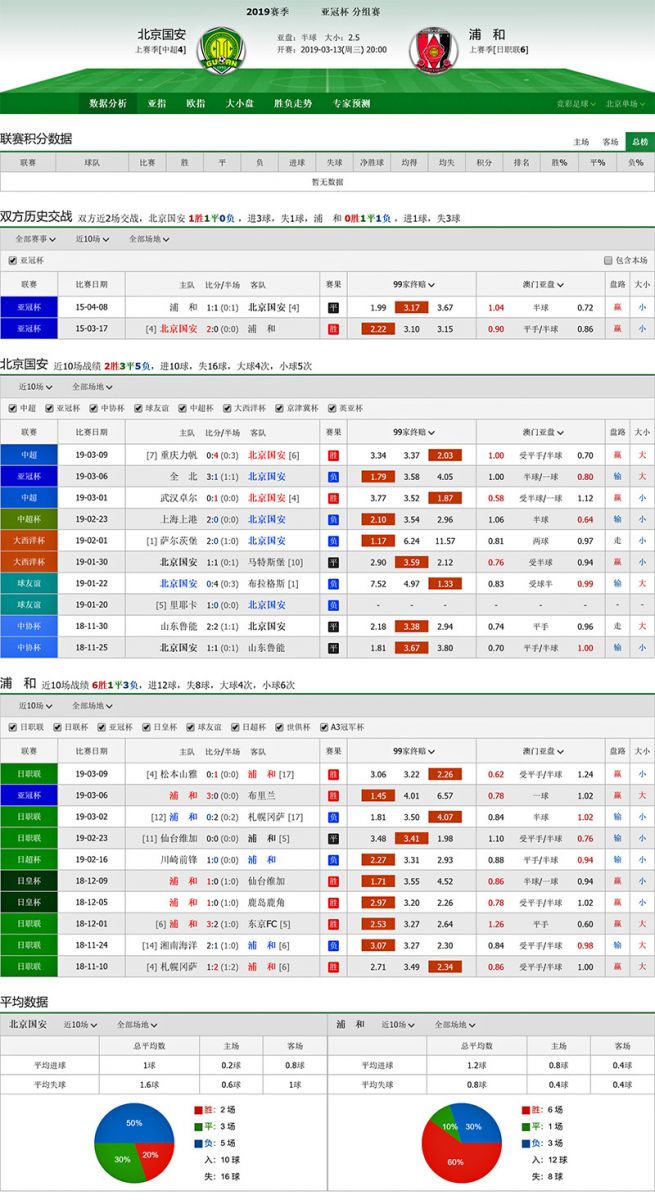Open the 鹿岛鹿角 team link
This screenshot has width=655, height=1200.
pyautogui.click(x=267, y=902)
